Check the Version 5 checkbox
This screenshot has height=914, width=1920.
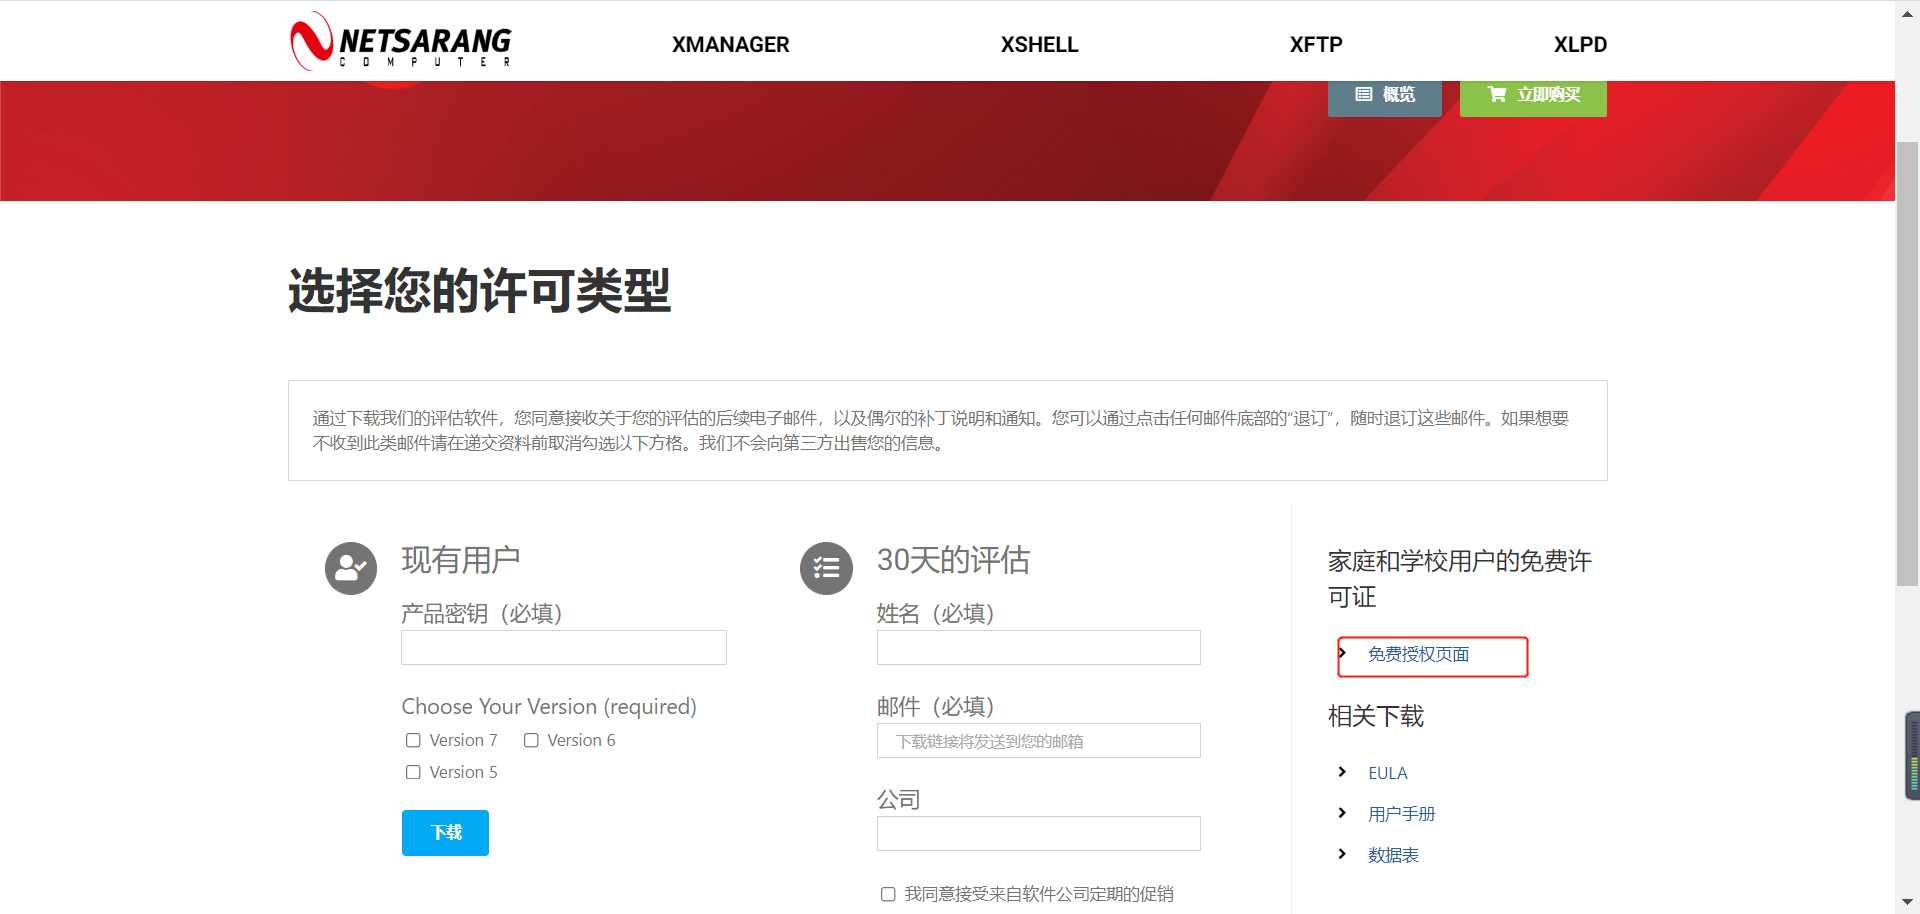413,772
